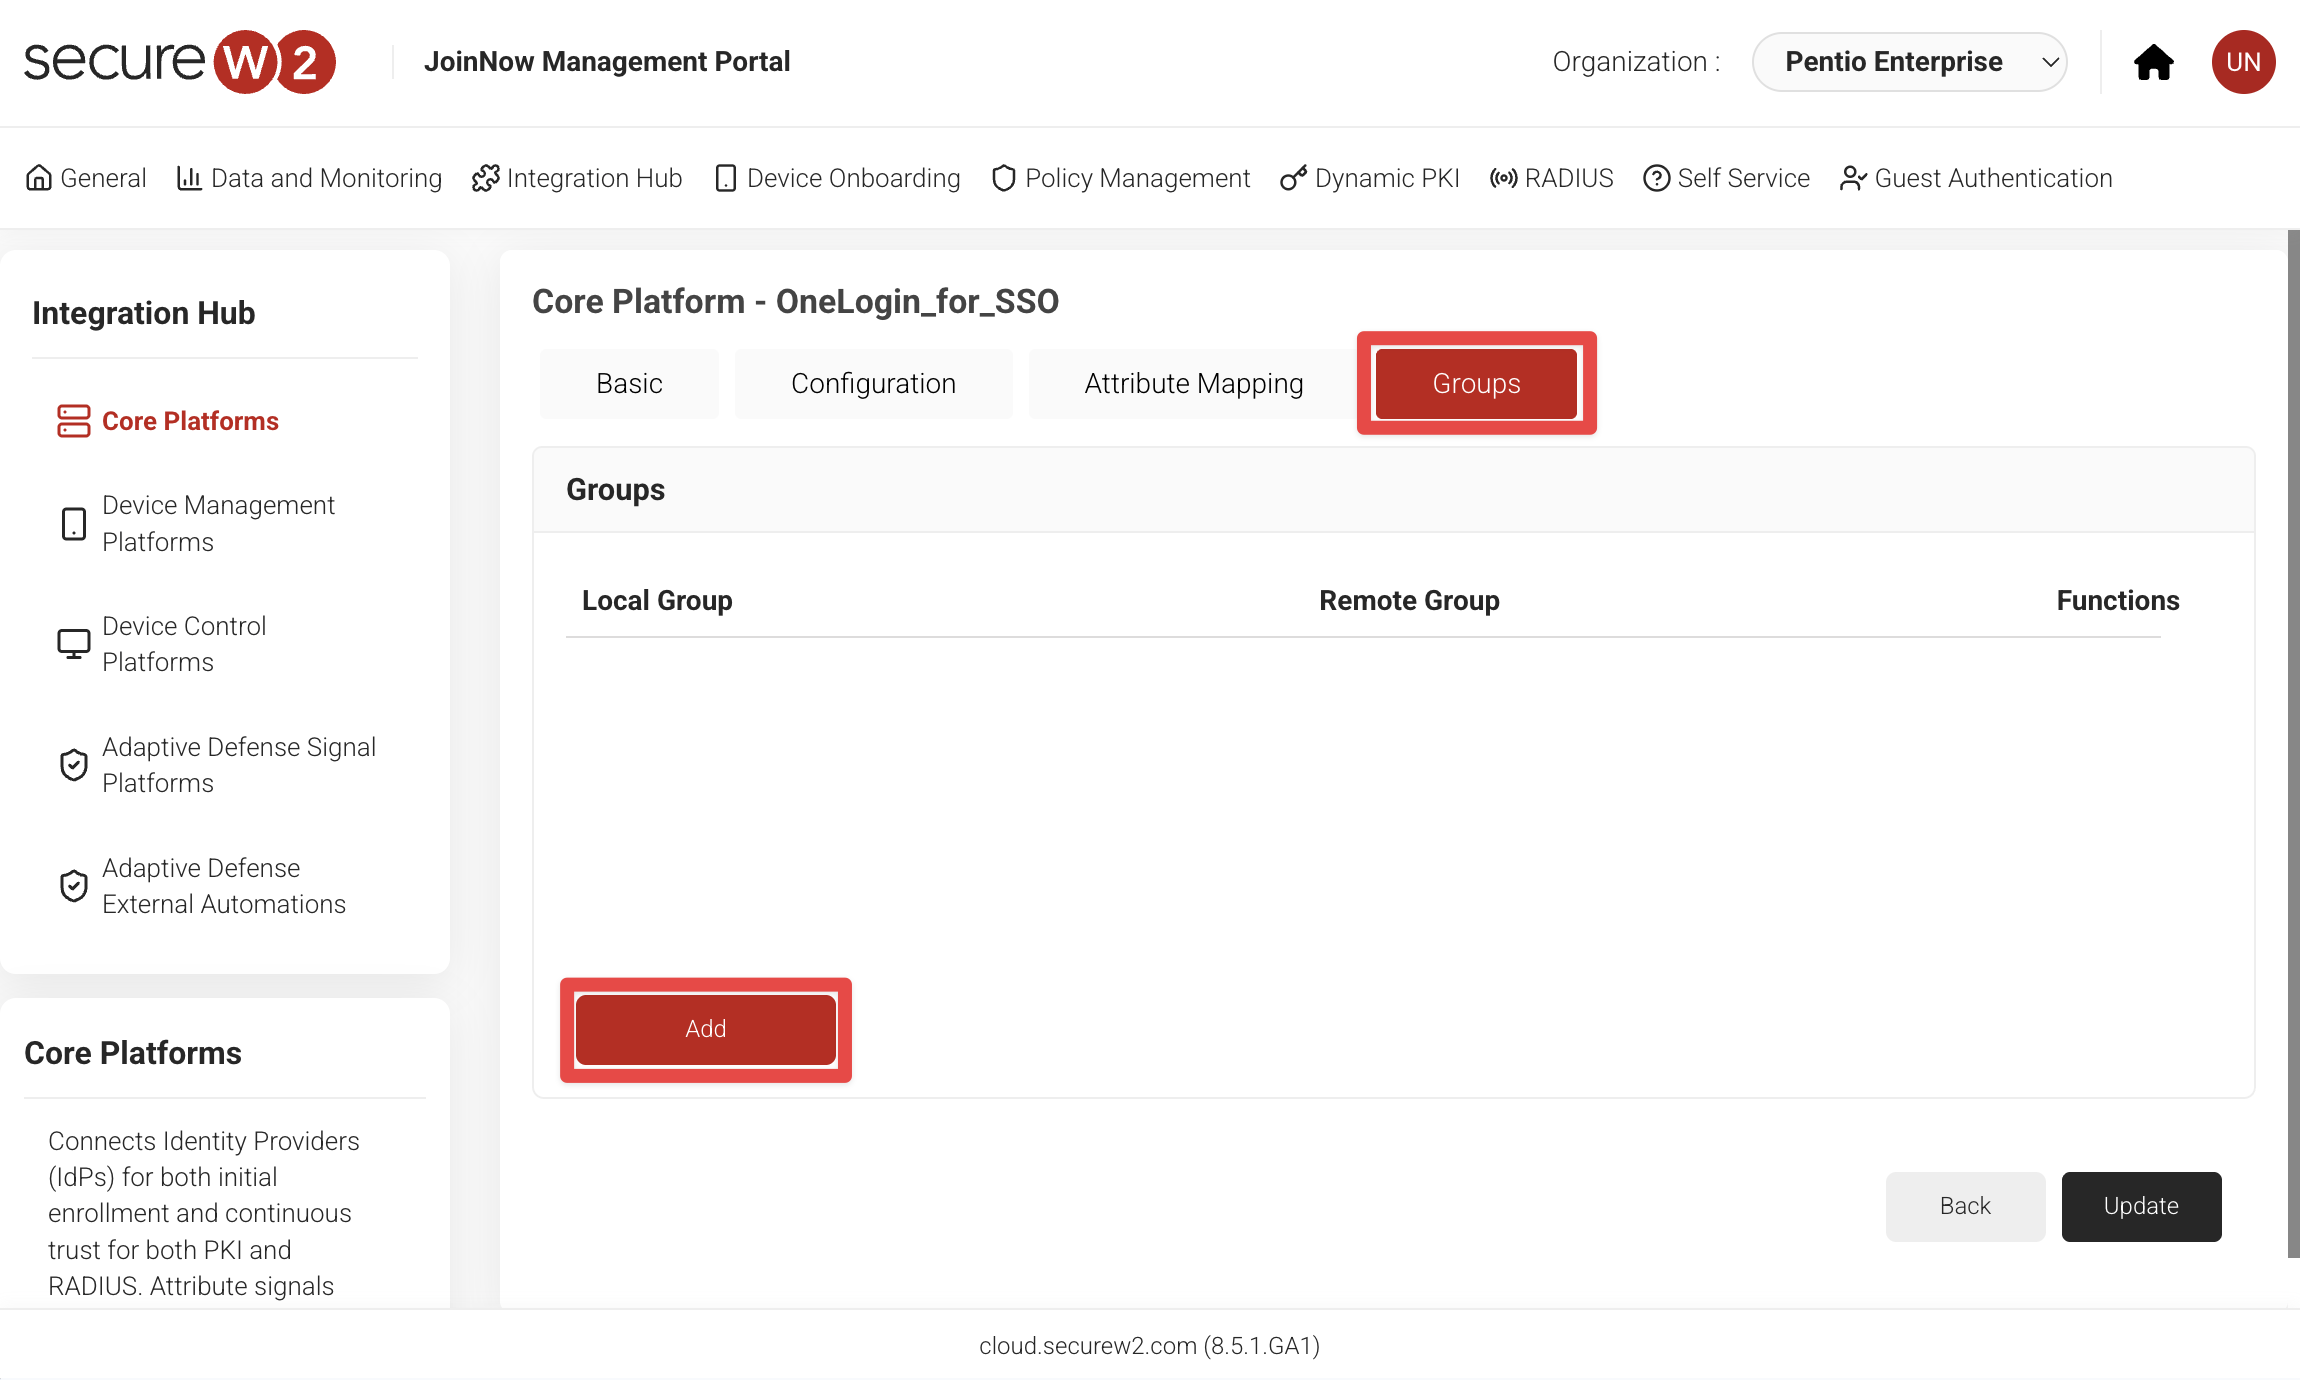The height and width of the screenshot is (1380, 2300).
Task: Click the Policy Management shield icon
Action: (1004, 178)
